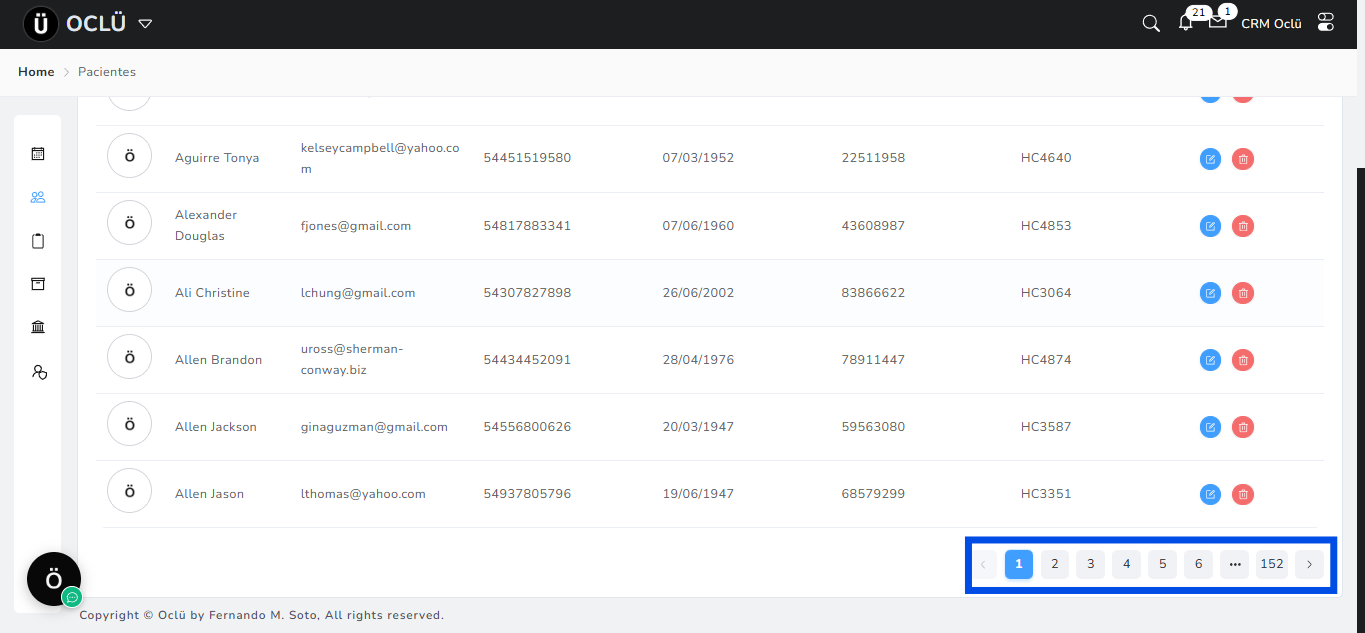
Task: Edit patient Allen Brandon
Action: (1210, 360)
